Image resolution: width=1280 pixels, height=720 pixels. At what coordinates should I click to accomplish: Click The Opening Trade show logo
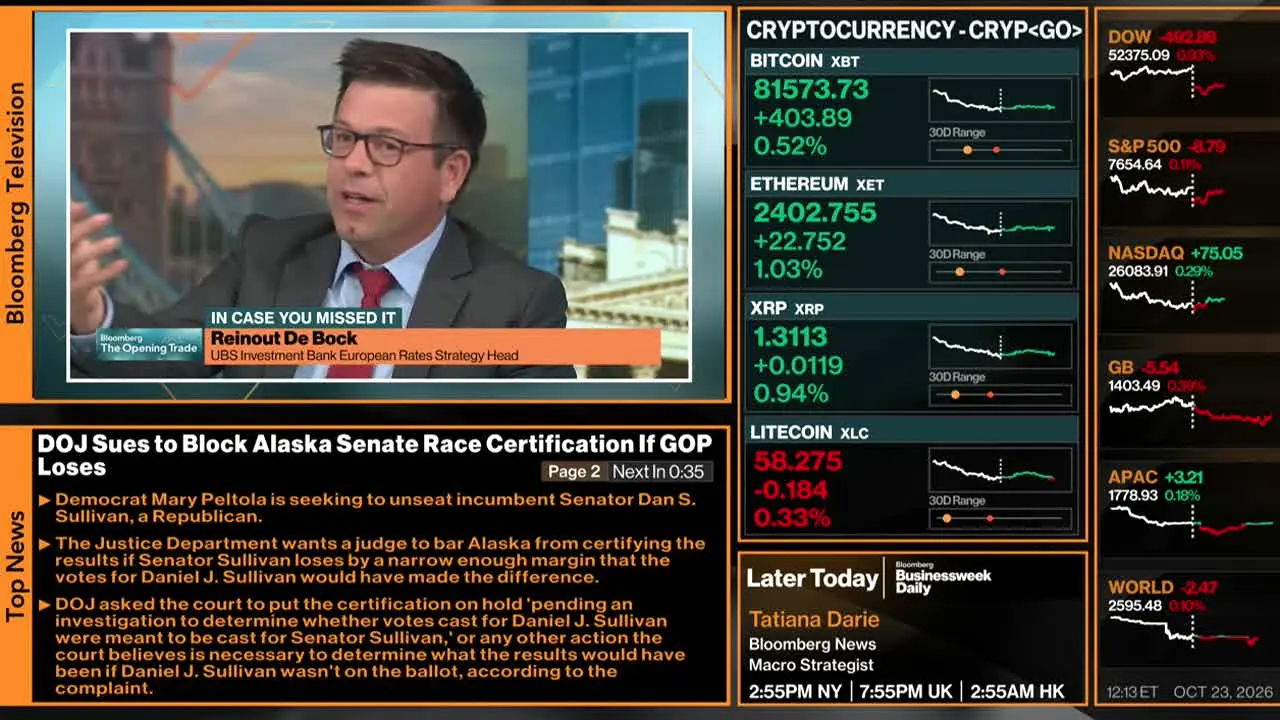point(149,344)
